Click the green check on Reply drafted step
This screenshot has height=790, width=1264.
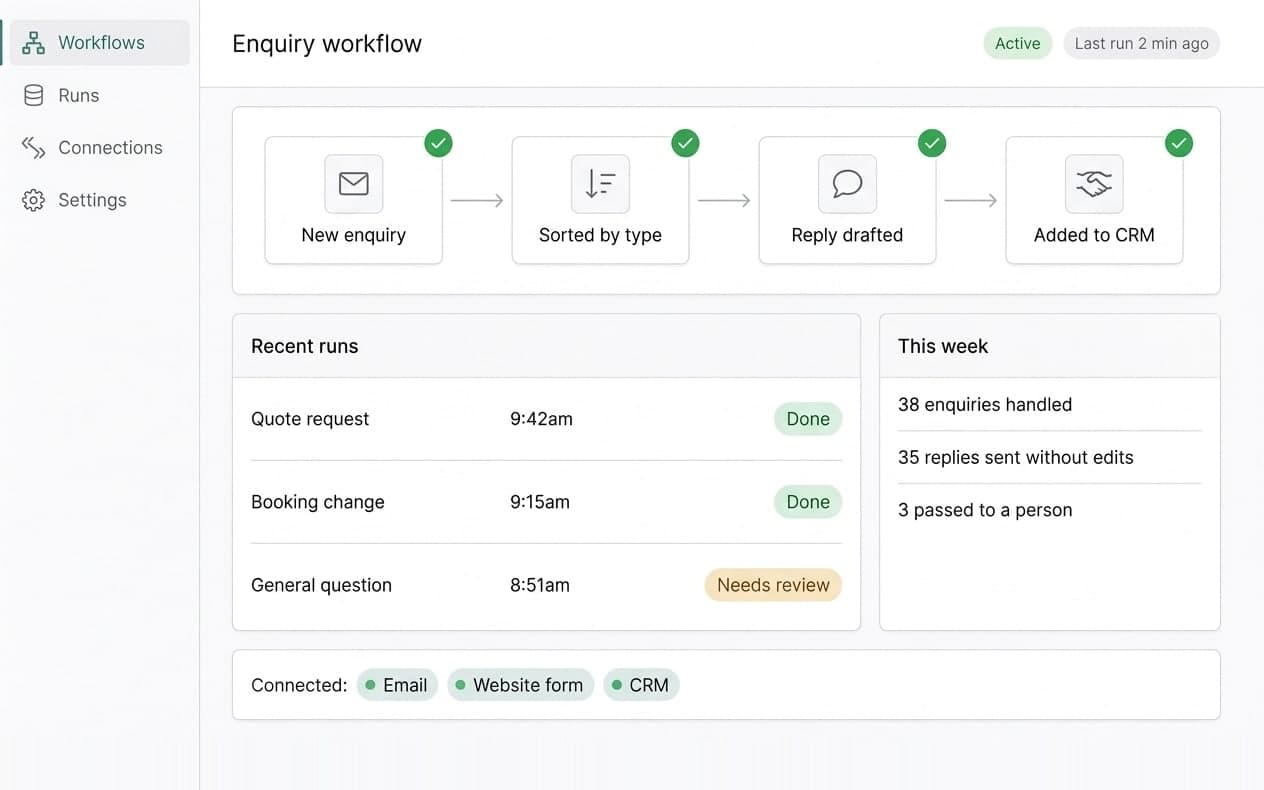pyautogui.click(x=932, y=143)
